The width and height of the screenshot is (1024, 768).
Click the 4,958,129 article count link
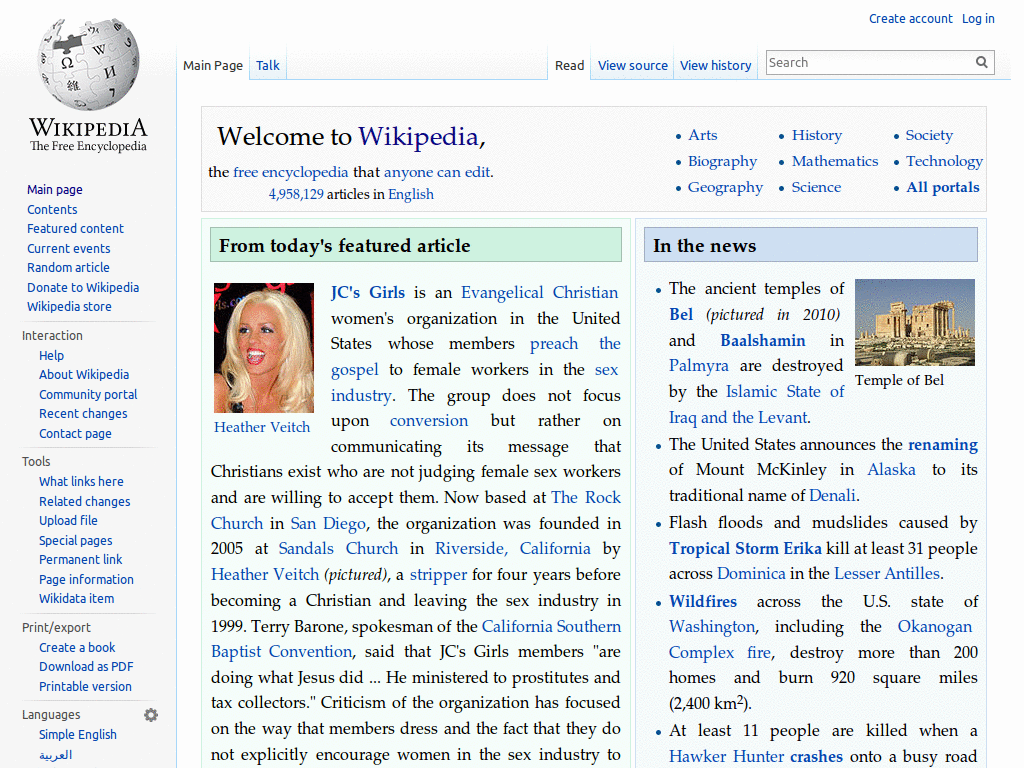point(296,195)
